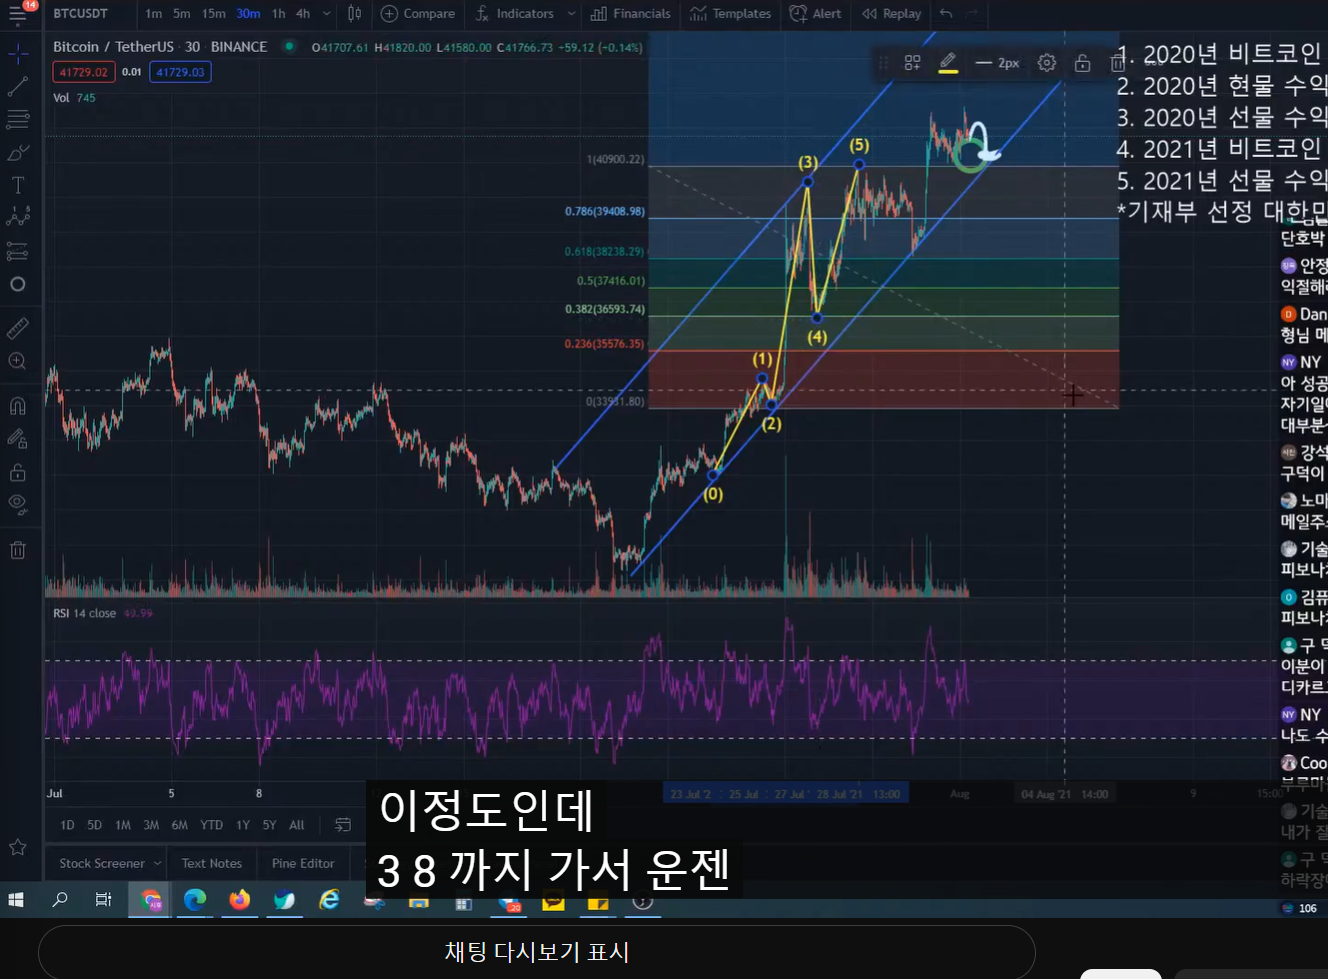Select the 5D date range

point(94,825)
